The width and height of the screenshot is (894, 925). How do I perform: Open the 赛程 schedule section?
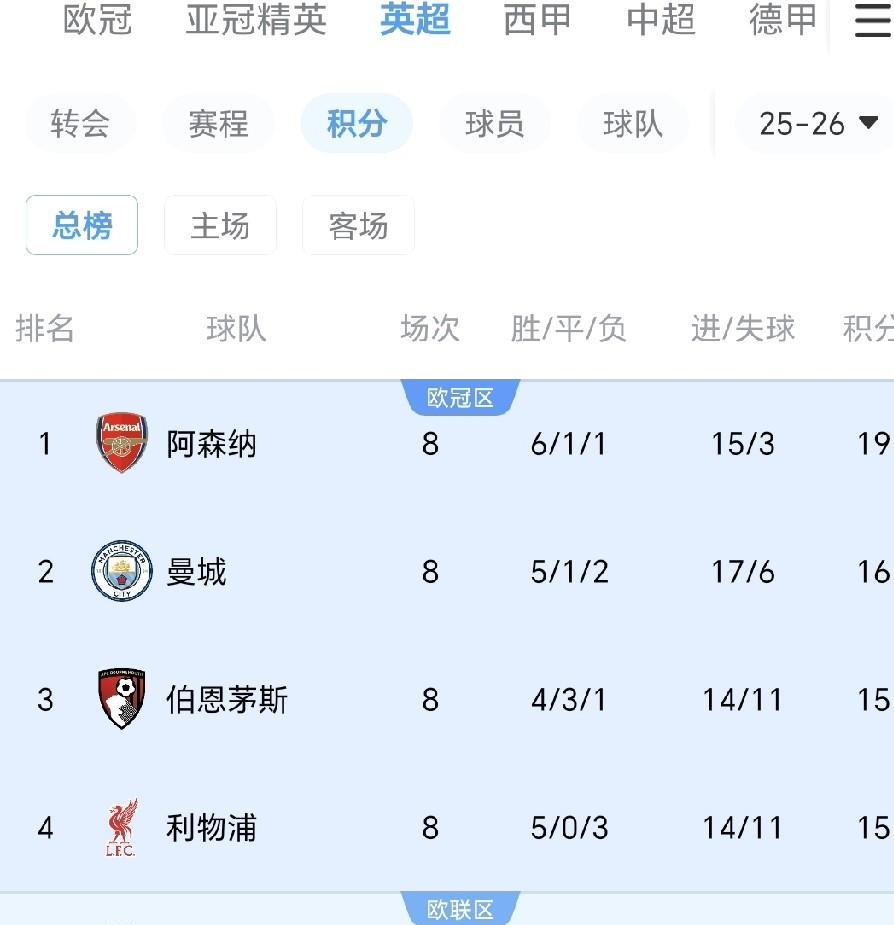(218, 124)
